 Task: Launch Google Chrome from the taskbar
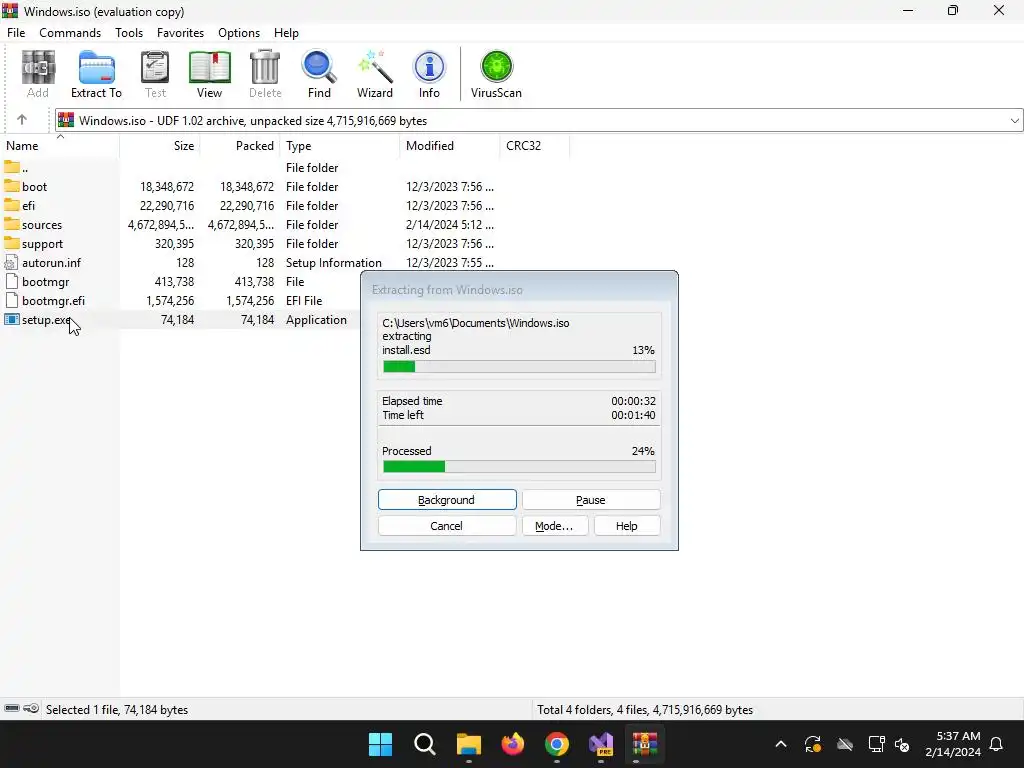556,744
